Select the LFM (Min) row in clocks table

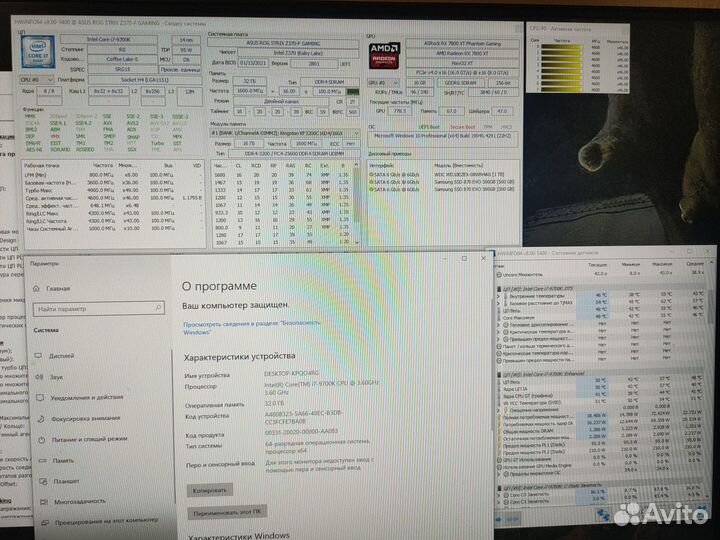(113, 175)
